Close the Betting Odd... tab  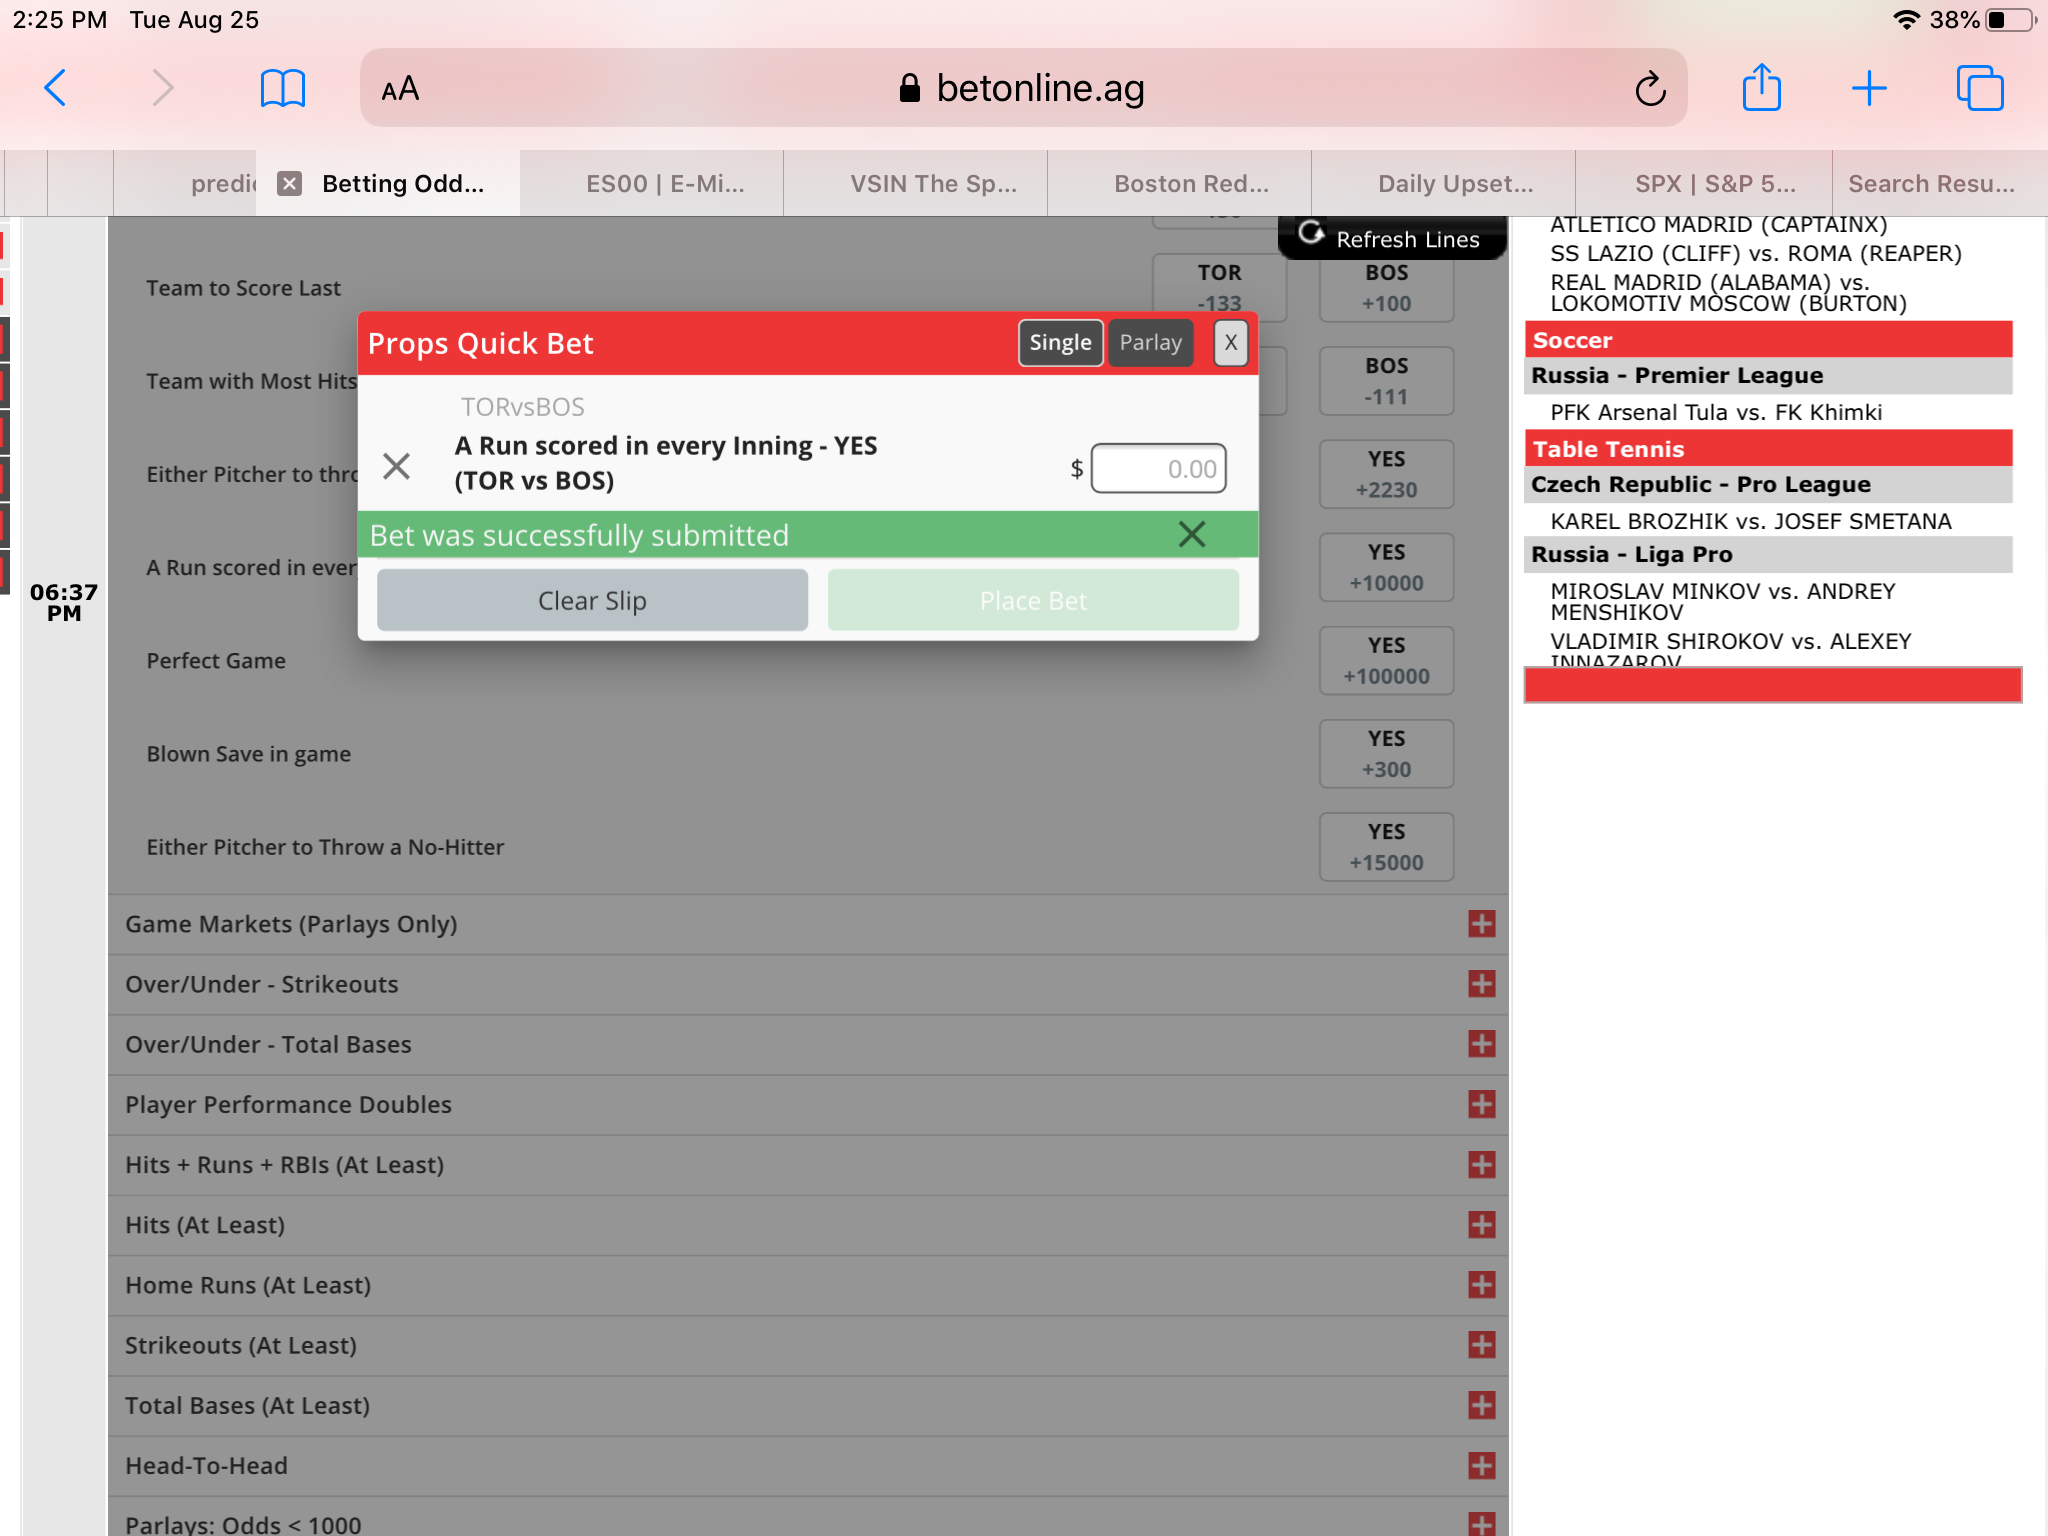290,183
